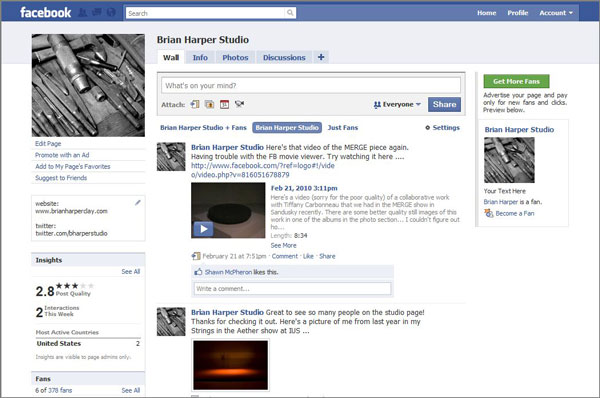Screen dimensions: 600x398
Task: Open the messages icon in header
Action: pyautogui.click(x=97, y=13)
